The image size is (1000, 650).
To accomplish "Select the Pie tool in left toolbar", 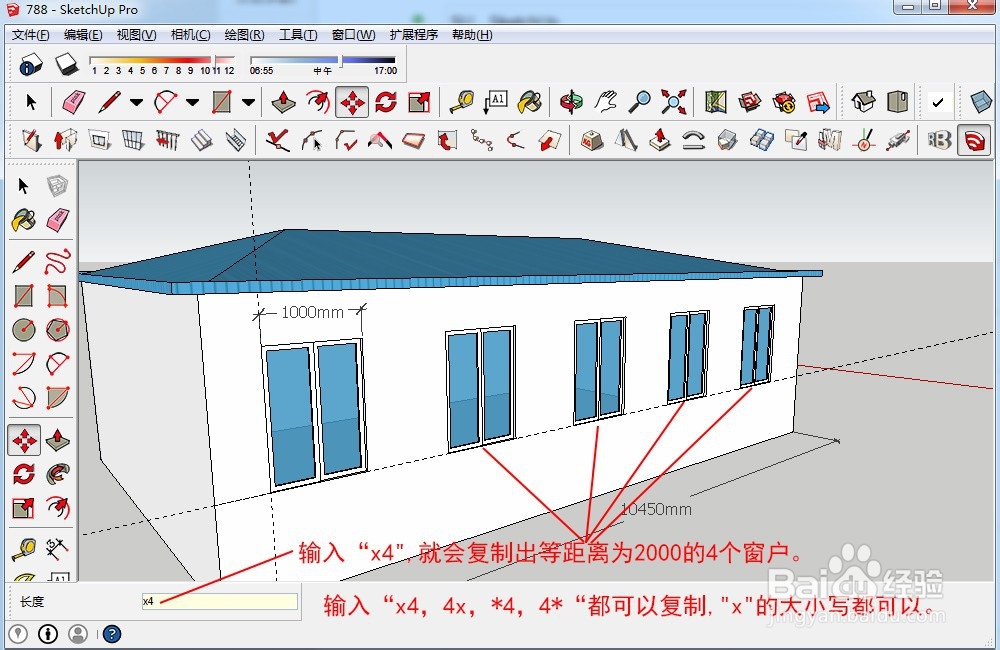I will coord(57,397).
